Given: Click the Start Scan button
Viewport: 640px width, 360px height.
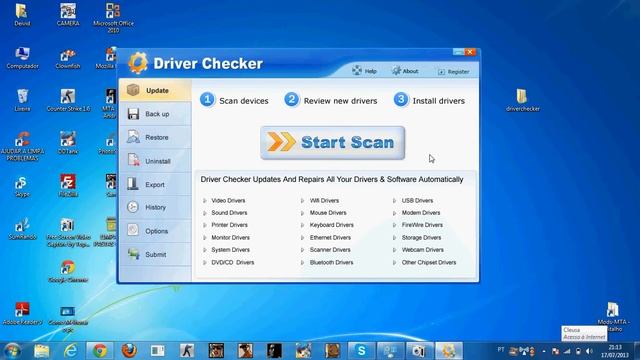Looking at the screenshot, I should (333, 142).
